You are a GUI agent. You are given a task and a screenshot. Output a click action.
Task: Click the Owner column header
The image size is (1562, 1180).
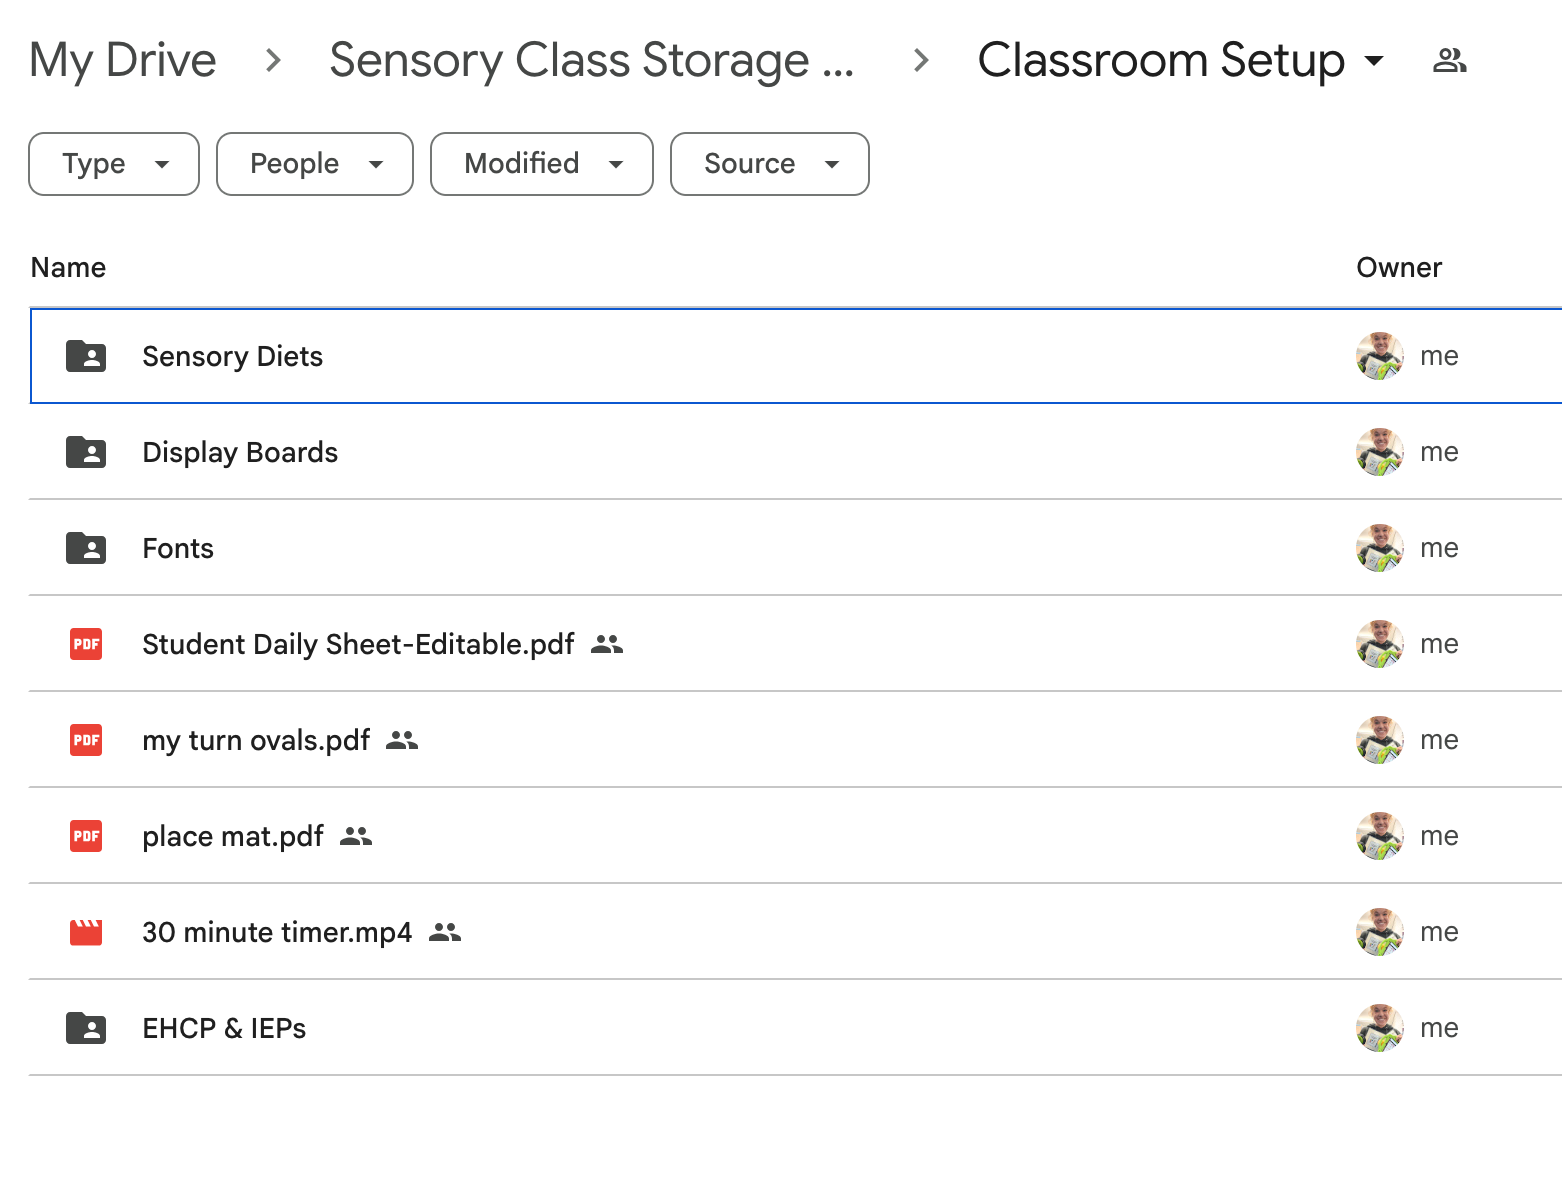[1399, 268]
